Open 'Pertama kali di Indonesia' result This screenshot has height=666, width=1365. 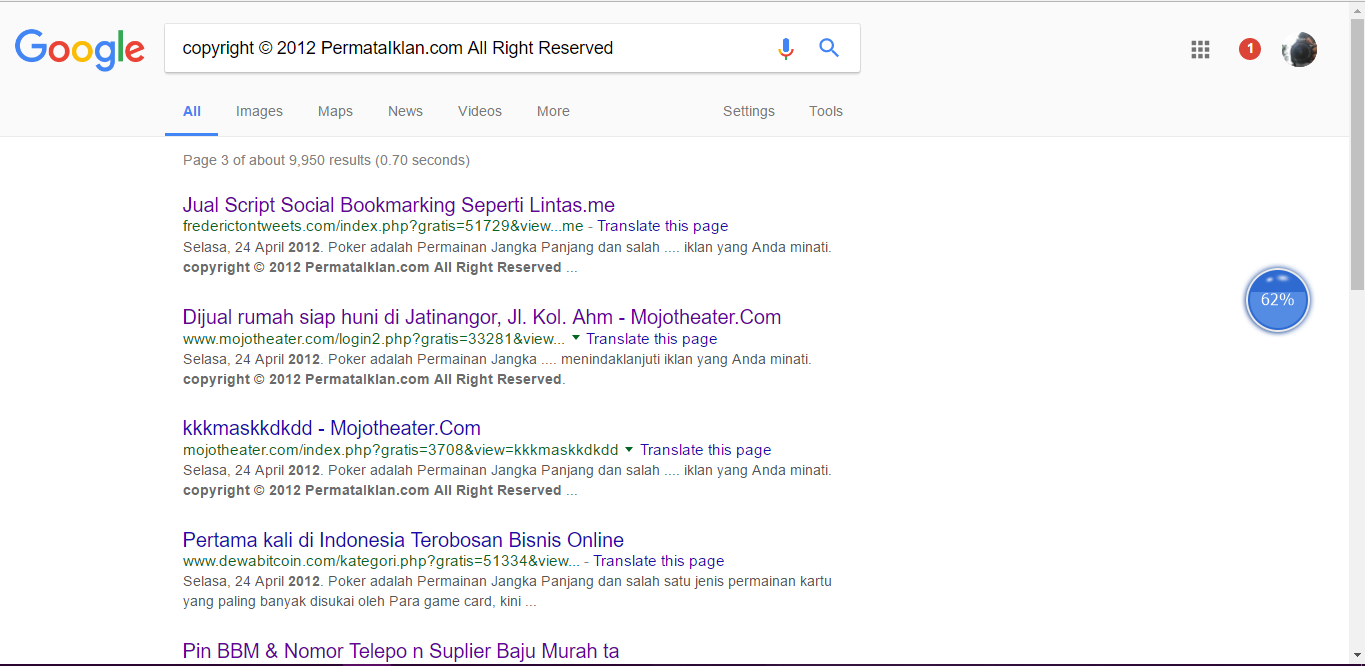[x=403, y=540]
